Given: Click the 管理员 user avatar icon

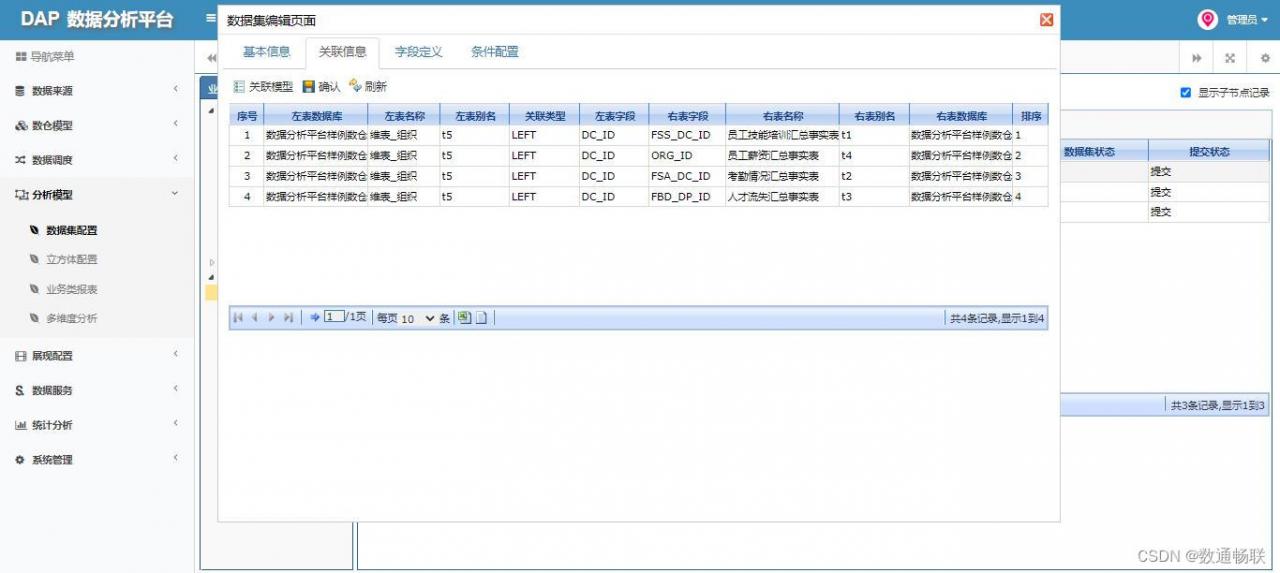Looking at the screenshot, I should point(1208,19).
